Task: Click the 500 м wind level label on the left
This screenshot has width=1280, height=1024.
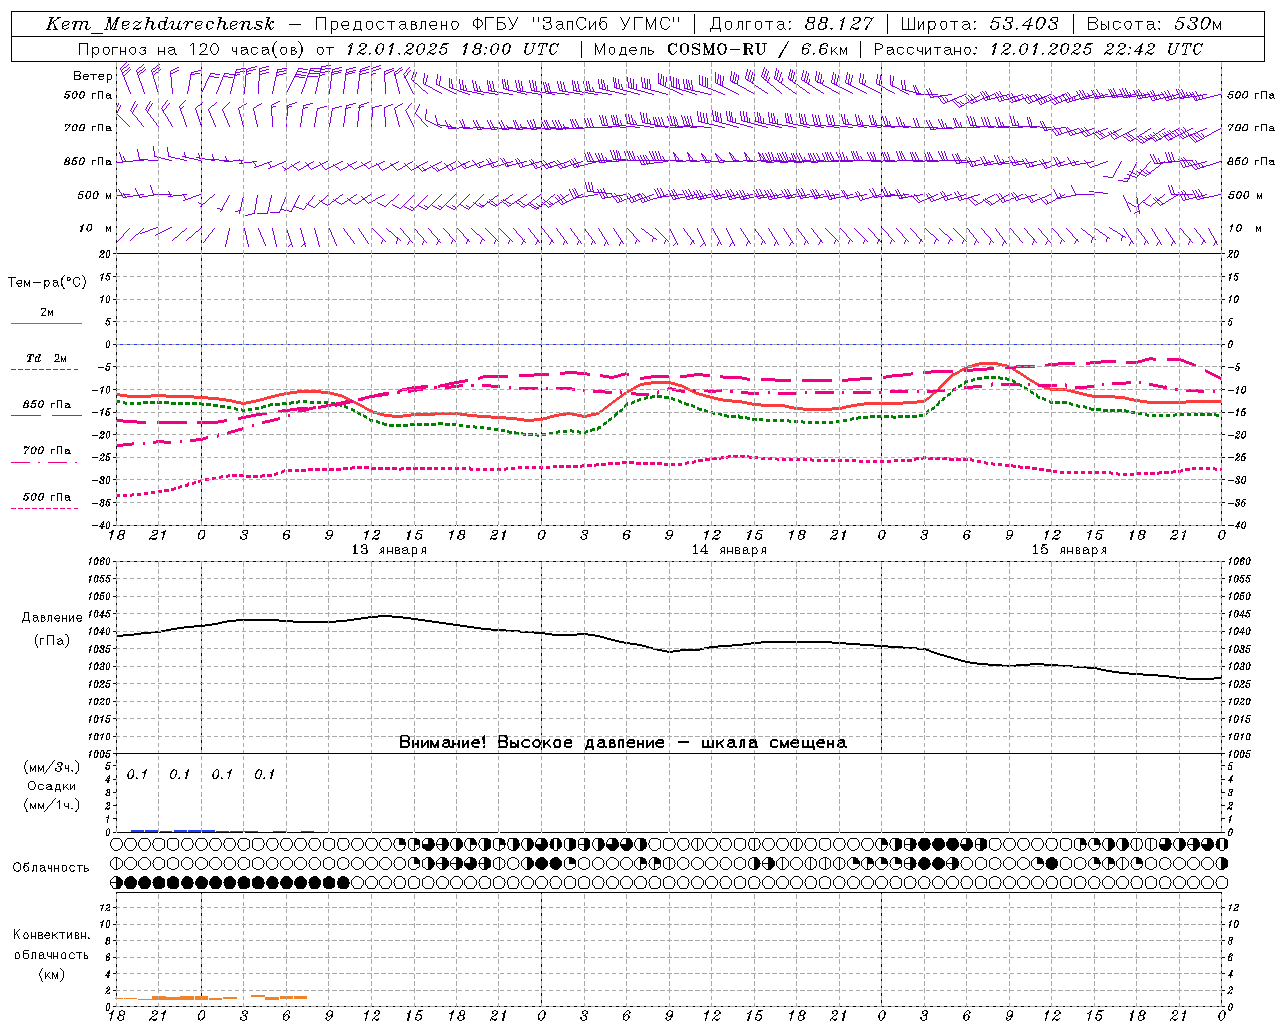Action: [95, 195]
